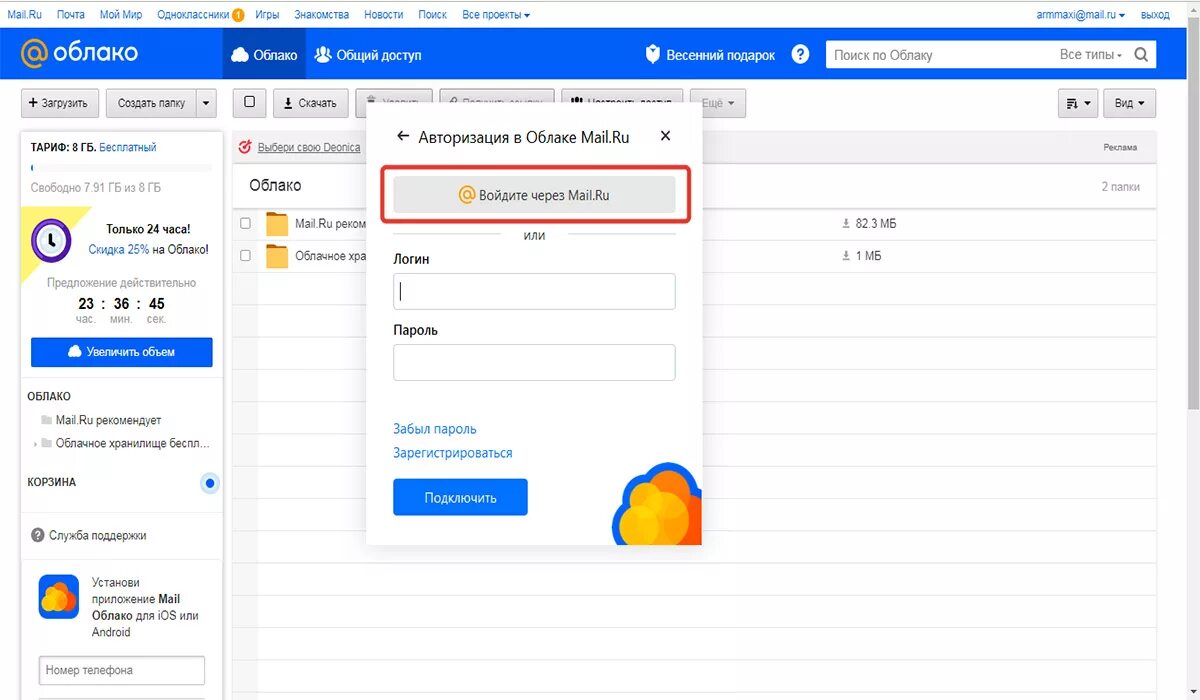
Task: Click the clock promo icon
Action: tap(50, 241)
